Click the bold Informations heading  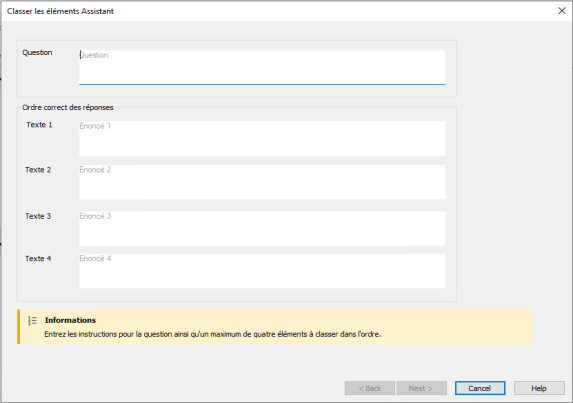[70, 320]
